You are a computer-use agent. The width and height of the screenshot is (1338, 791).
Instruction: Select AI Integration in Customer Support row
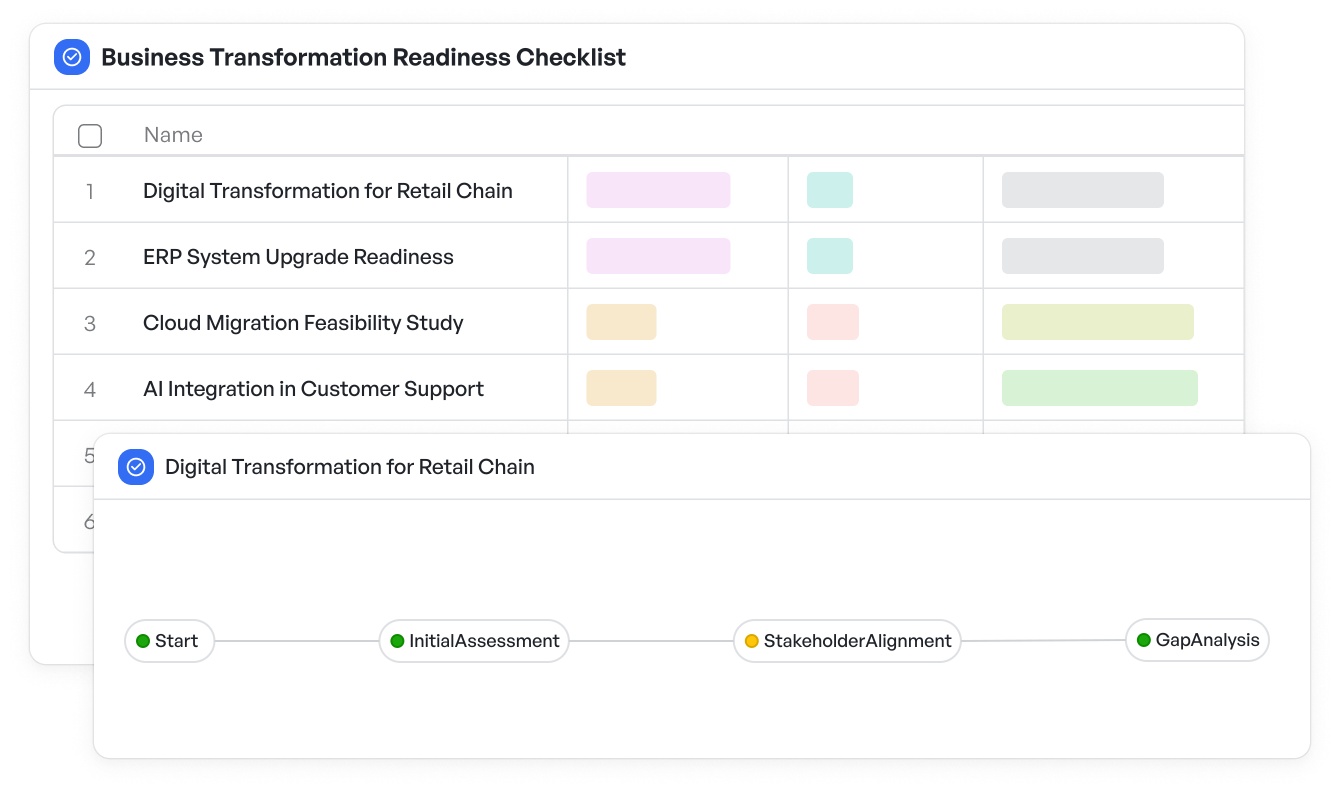313,389
